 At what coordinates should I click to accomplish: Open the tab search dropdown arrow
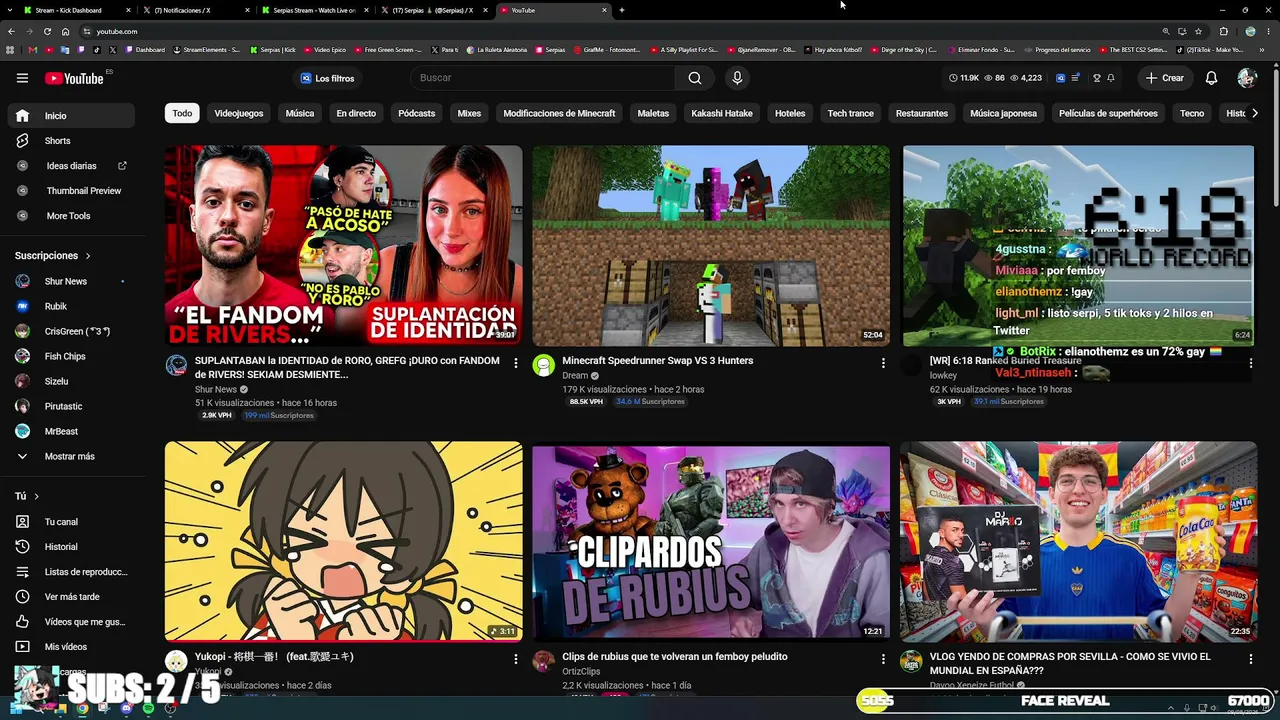[10, 10]
